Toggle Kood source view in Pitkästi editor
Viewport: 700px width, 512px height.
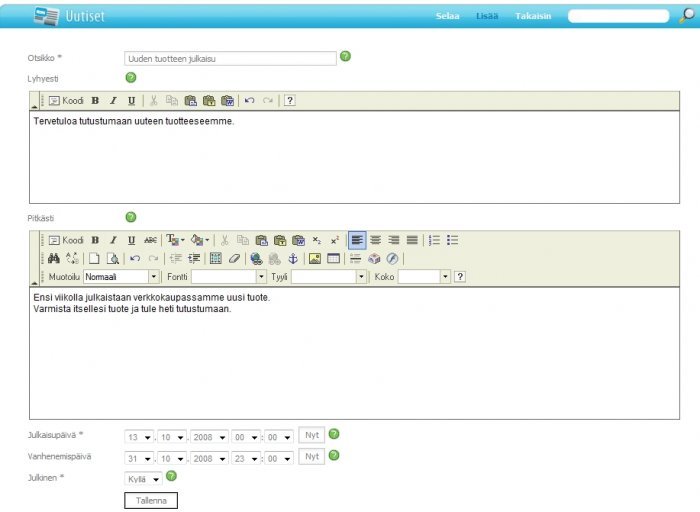(66, 240)
